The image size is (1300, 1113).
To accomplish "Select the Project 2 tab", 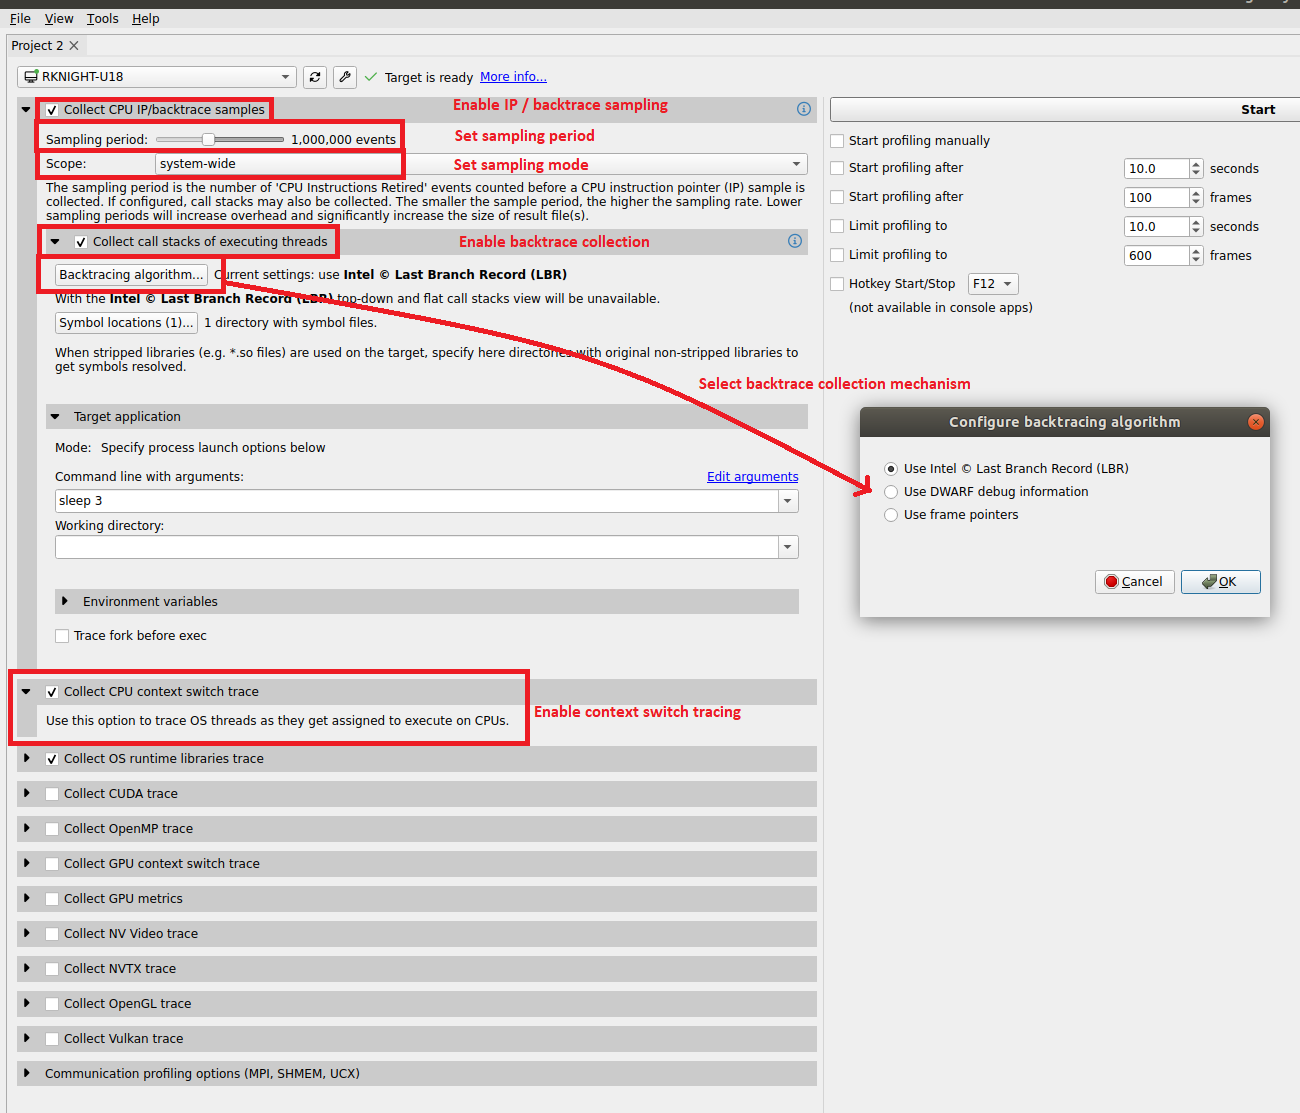I will tap(36, 45).
